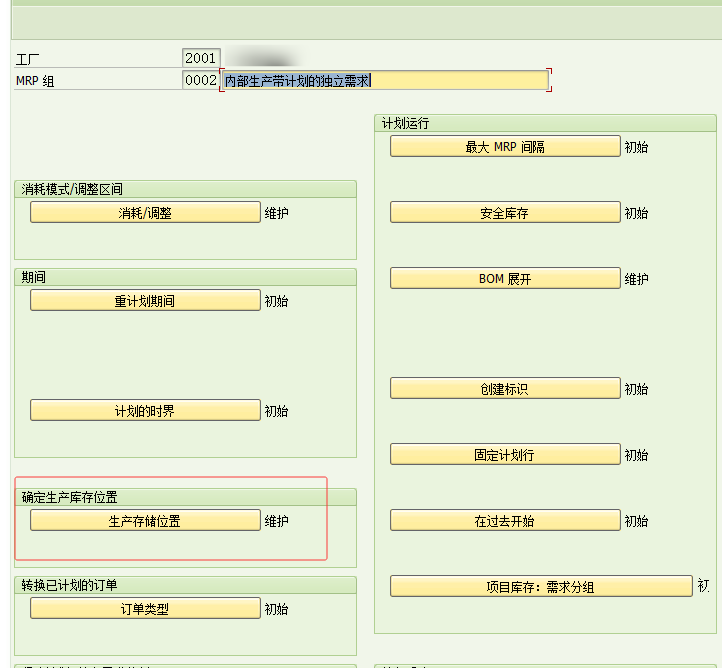This screenshot has width=722, height=668.
Task: Click 项目库存: 需求分组 button
Action: click(x=540, y=587)
